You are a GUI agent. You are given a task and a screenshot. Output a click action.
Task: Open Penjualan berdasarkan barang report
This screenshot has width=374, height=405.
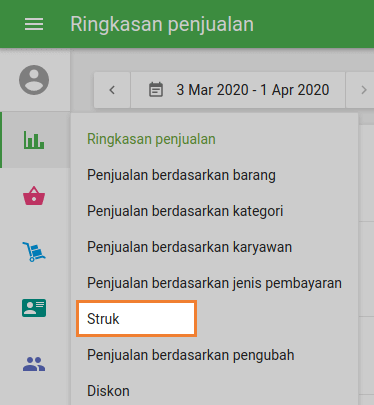(181, 175)
